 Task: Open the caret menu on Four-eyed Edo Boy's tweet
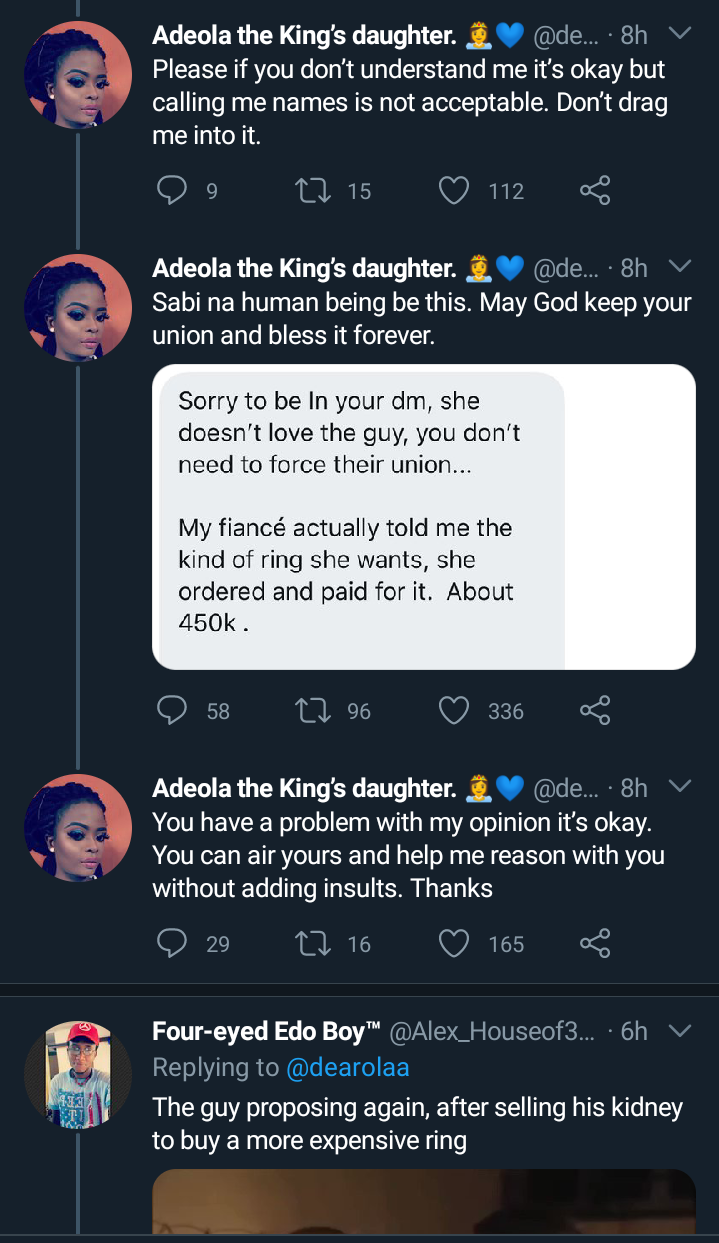point(679,1029)
